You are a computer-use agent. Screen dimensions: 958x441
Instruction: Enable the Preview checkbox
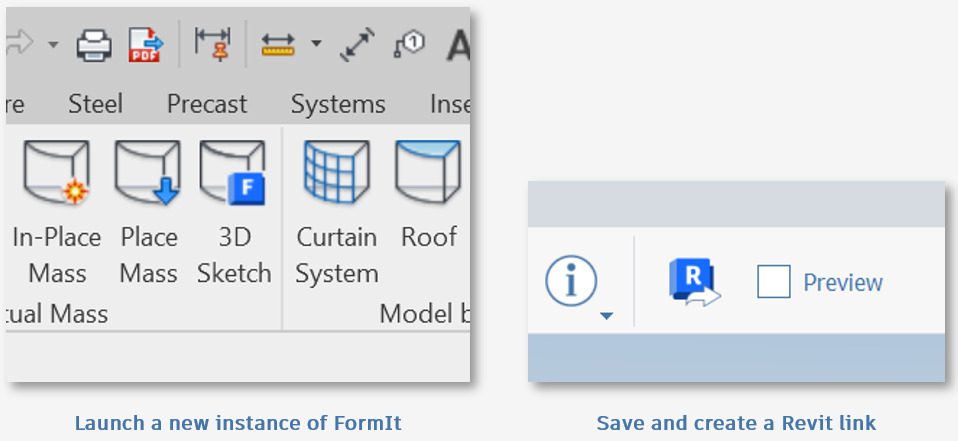click(773, 282)
